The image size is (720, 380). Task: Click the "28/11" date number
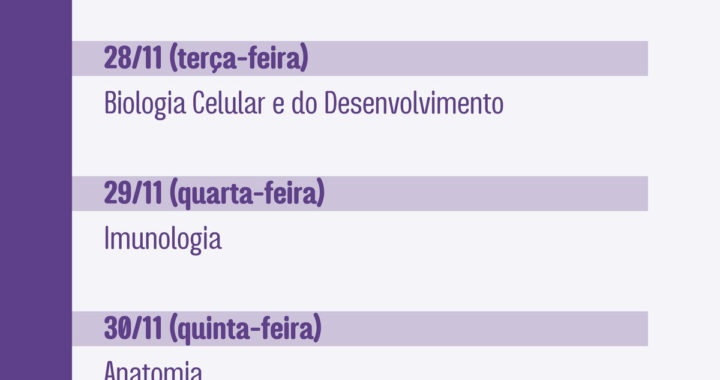(133, 58)
